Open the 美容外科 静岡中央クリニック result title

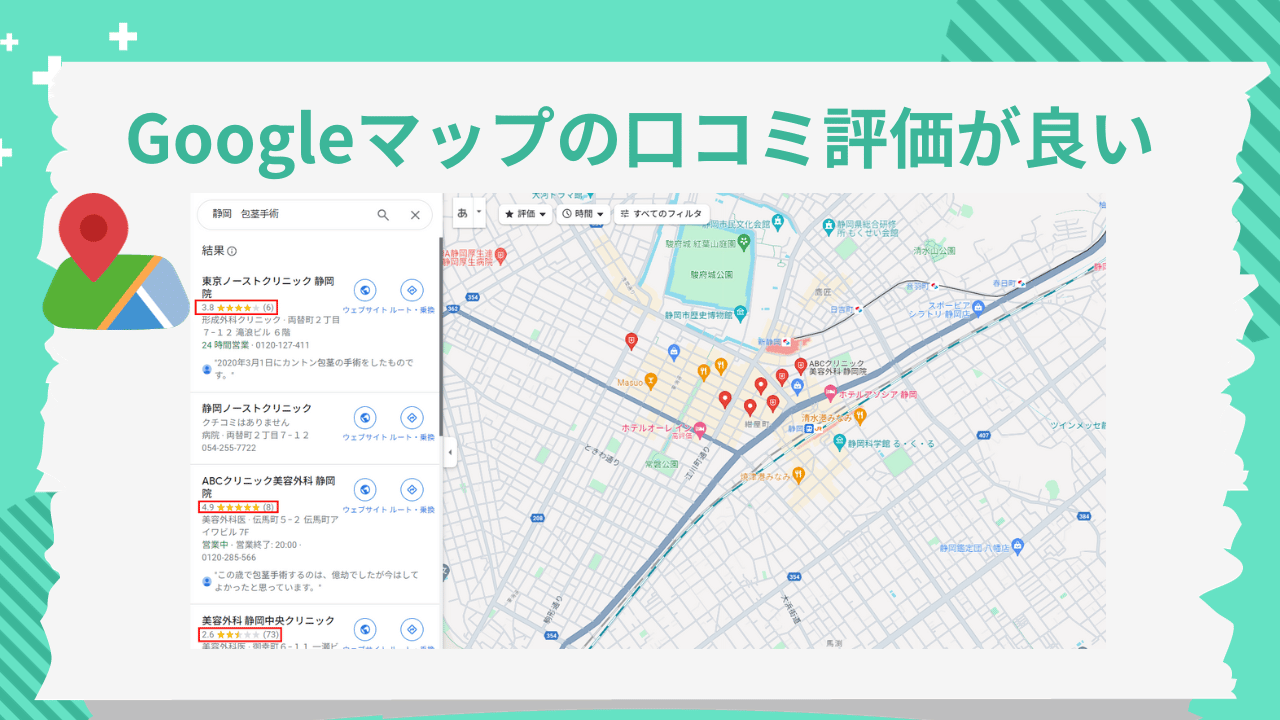tap(268, 620)
